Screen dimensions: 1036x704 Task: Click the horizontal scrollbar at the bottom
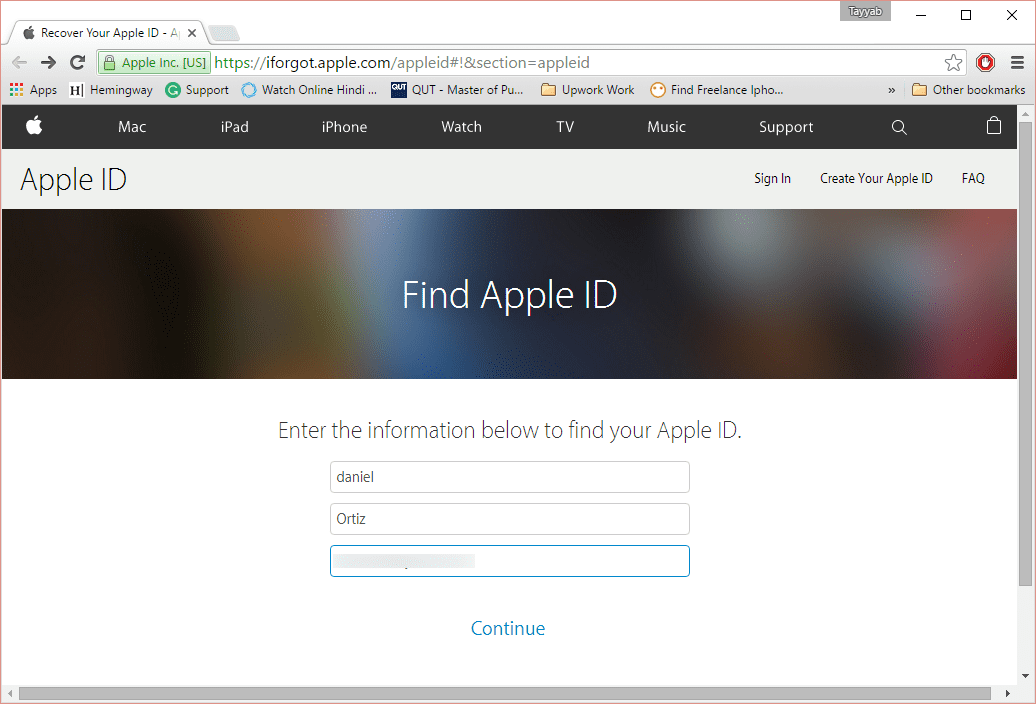pos(500,693)
